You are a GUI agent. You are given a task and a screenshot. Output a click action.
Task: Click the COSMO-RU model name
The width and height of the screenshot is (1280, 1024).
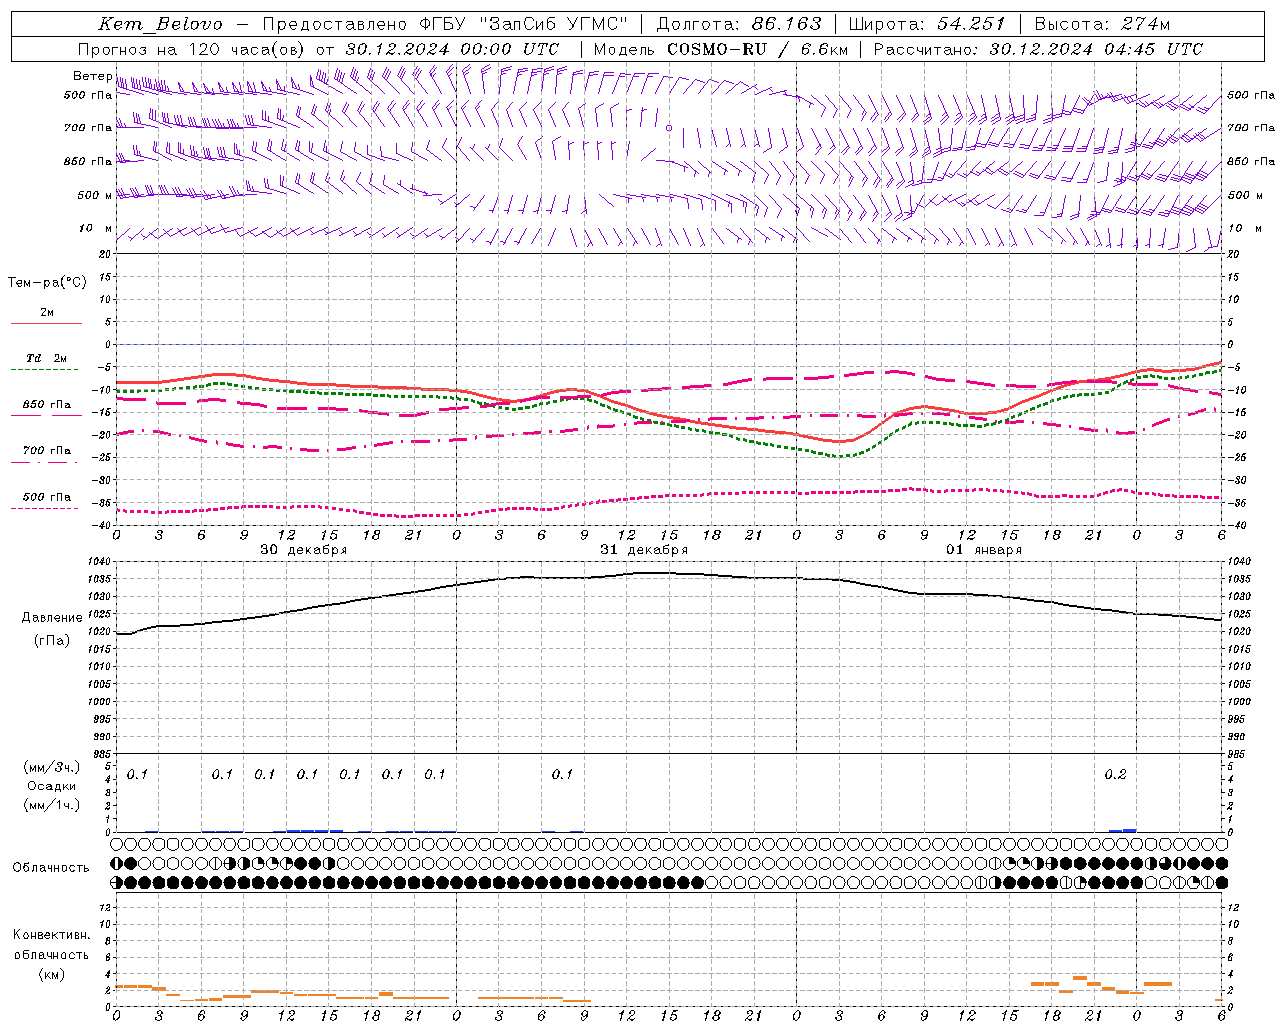point(716,49)
